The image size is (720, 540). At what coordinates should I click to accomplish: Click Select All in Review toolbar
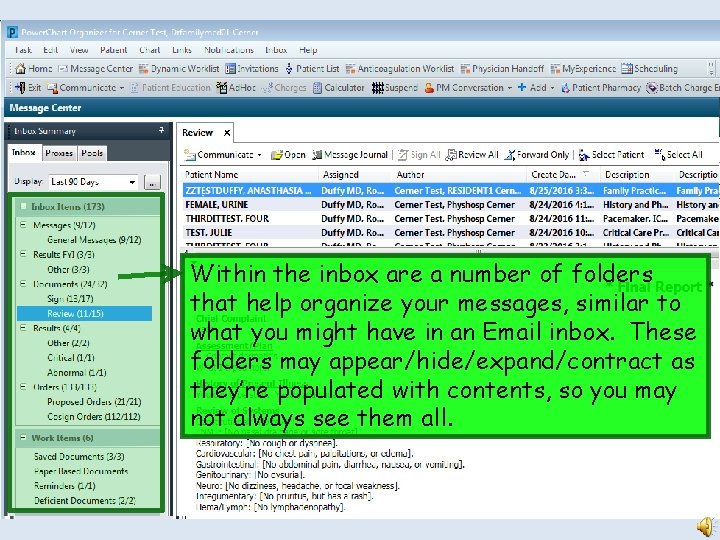[x=679, y=155]
